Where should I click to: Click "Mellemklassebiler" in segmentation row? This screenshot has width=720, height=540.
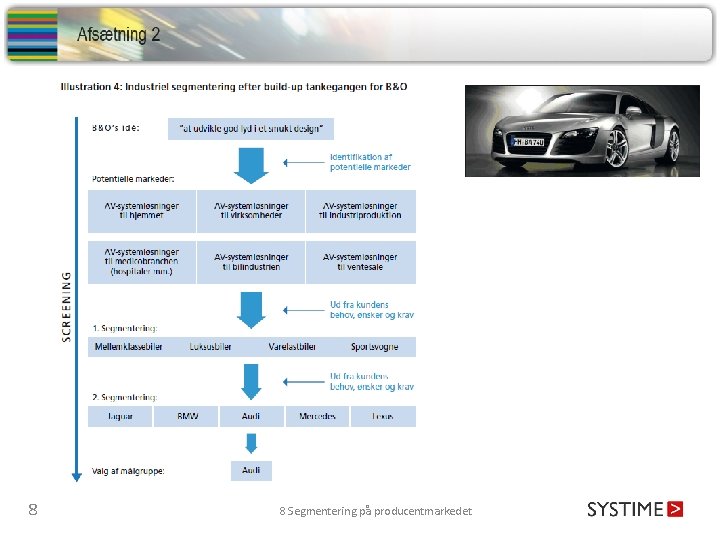coord(129,347)
